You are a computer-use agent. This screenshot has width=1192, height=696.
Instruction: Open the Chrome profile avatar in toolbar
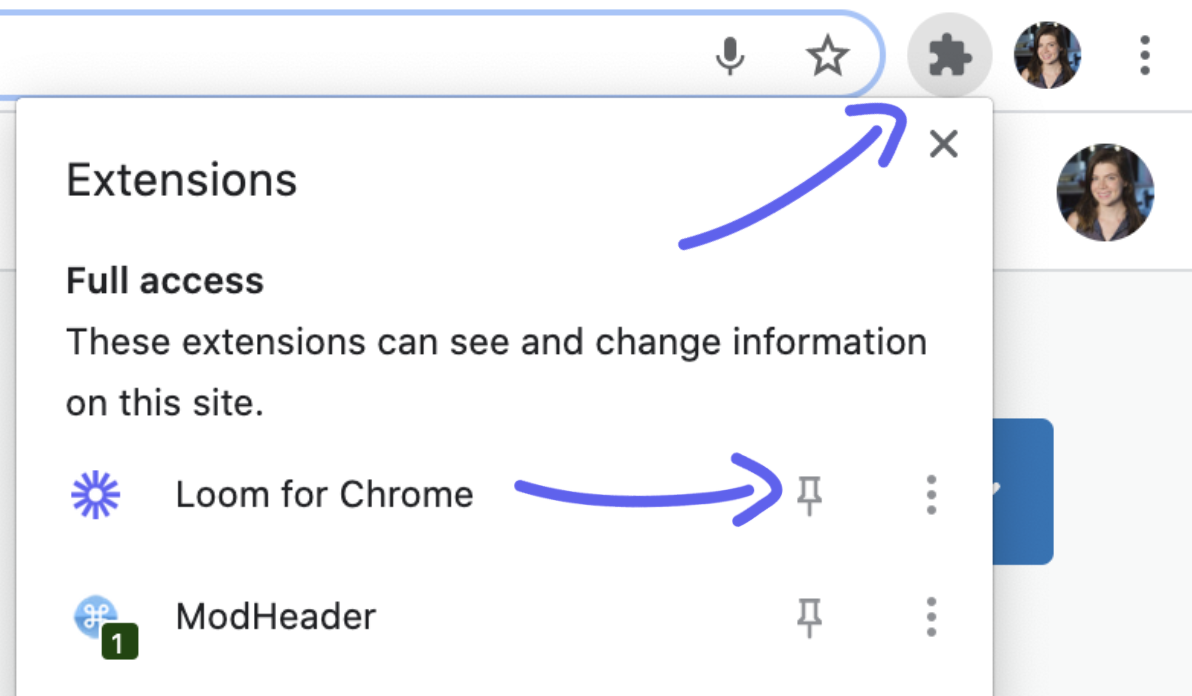(x=1047, y=56)
